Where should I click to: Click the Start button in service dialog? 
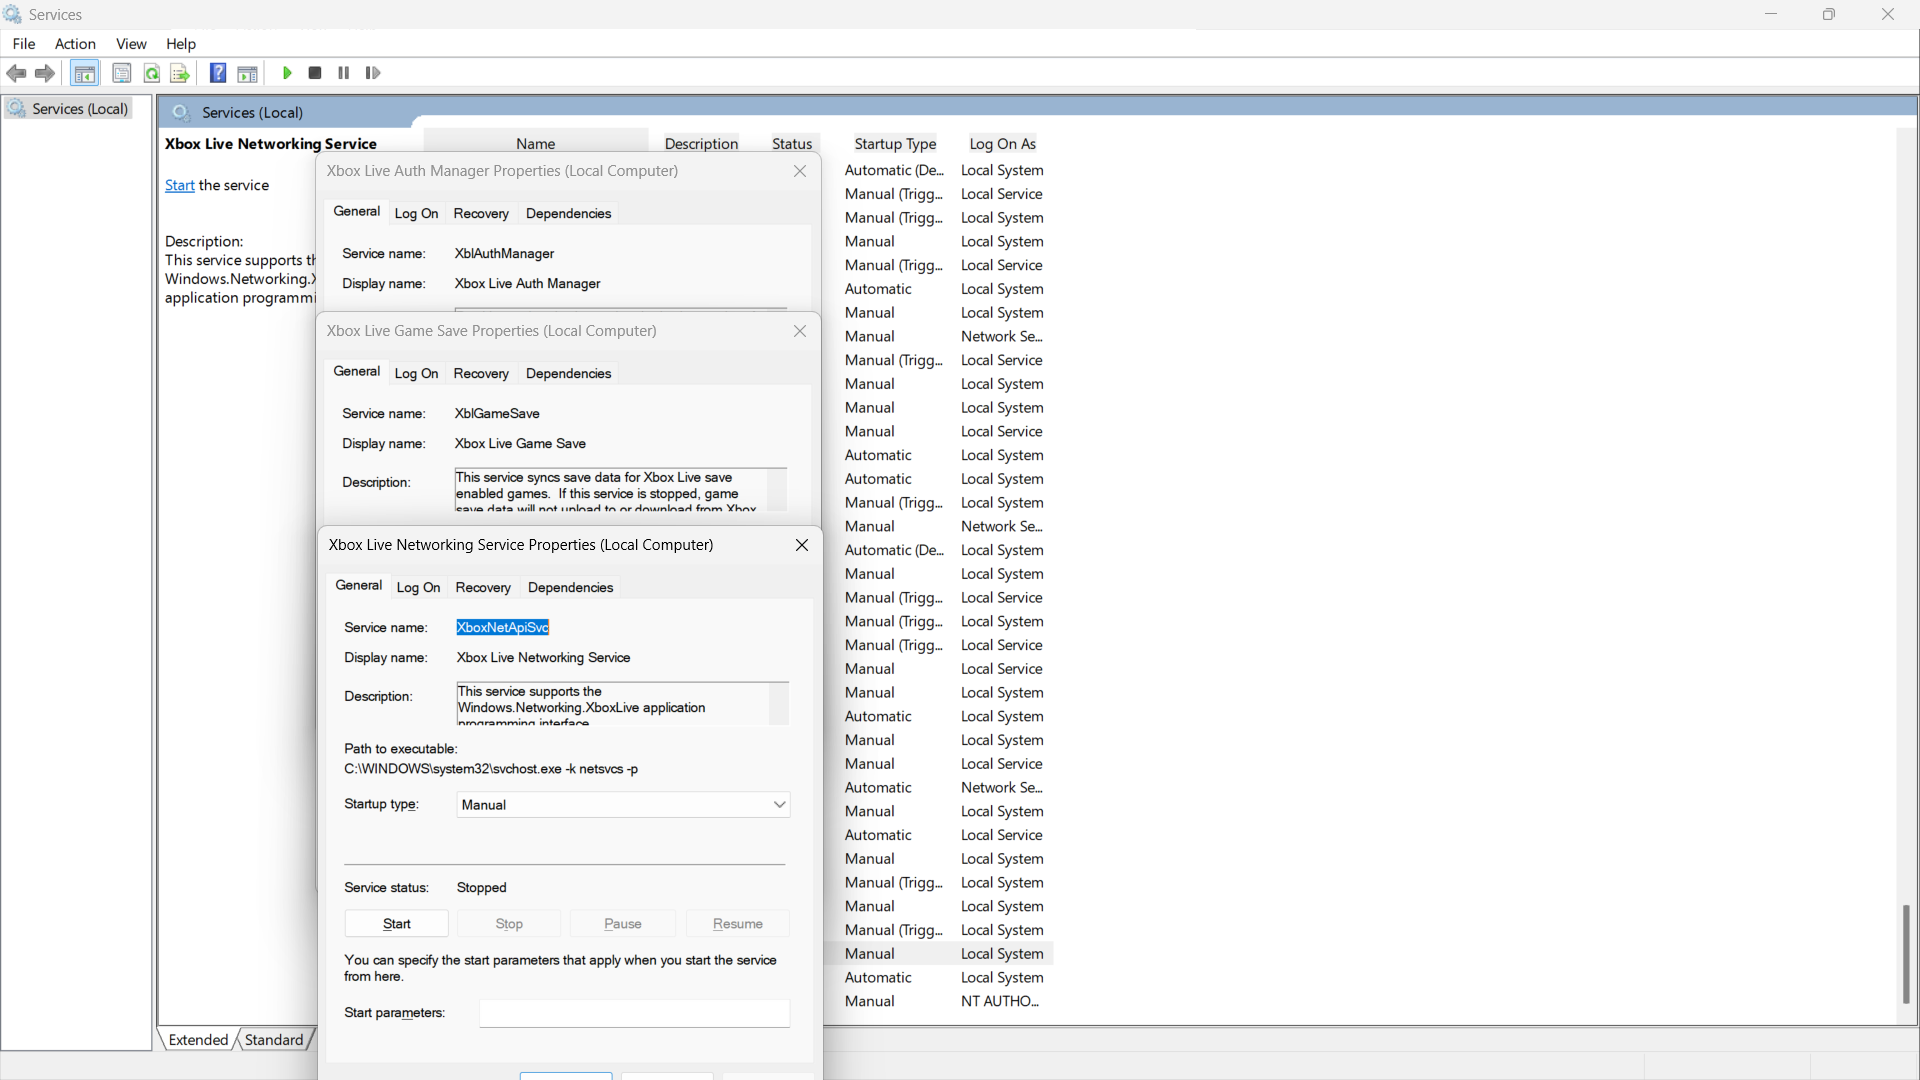click(396, 924)
